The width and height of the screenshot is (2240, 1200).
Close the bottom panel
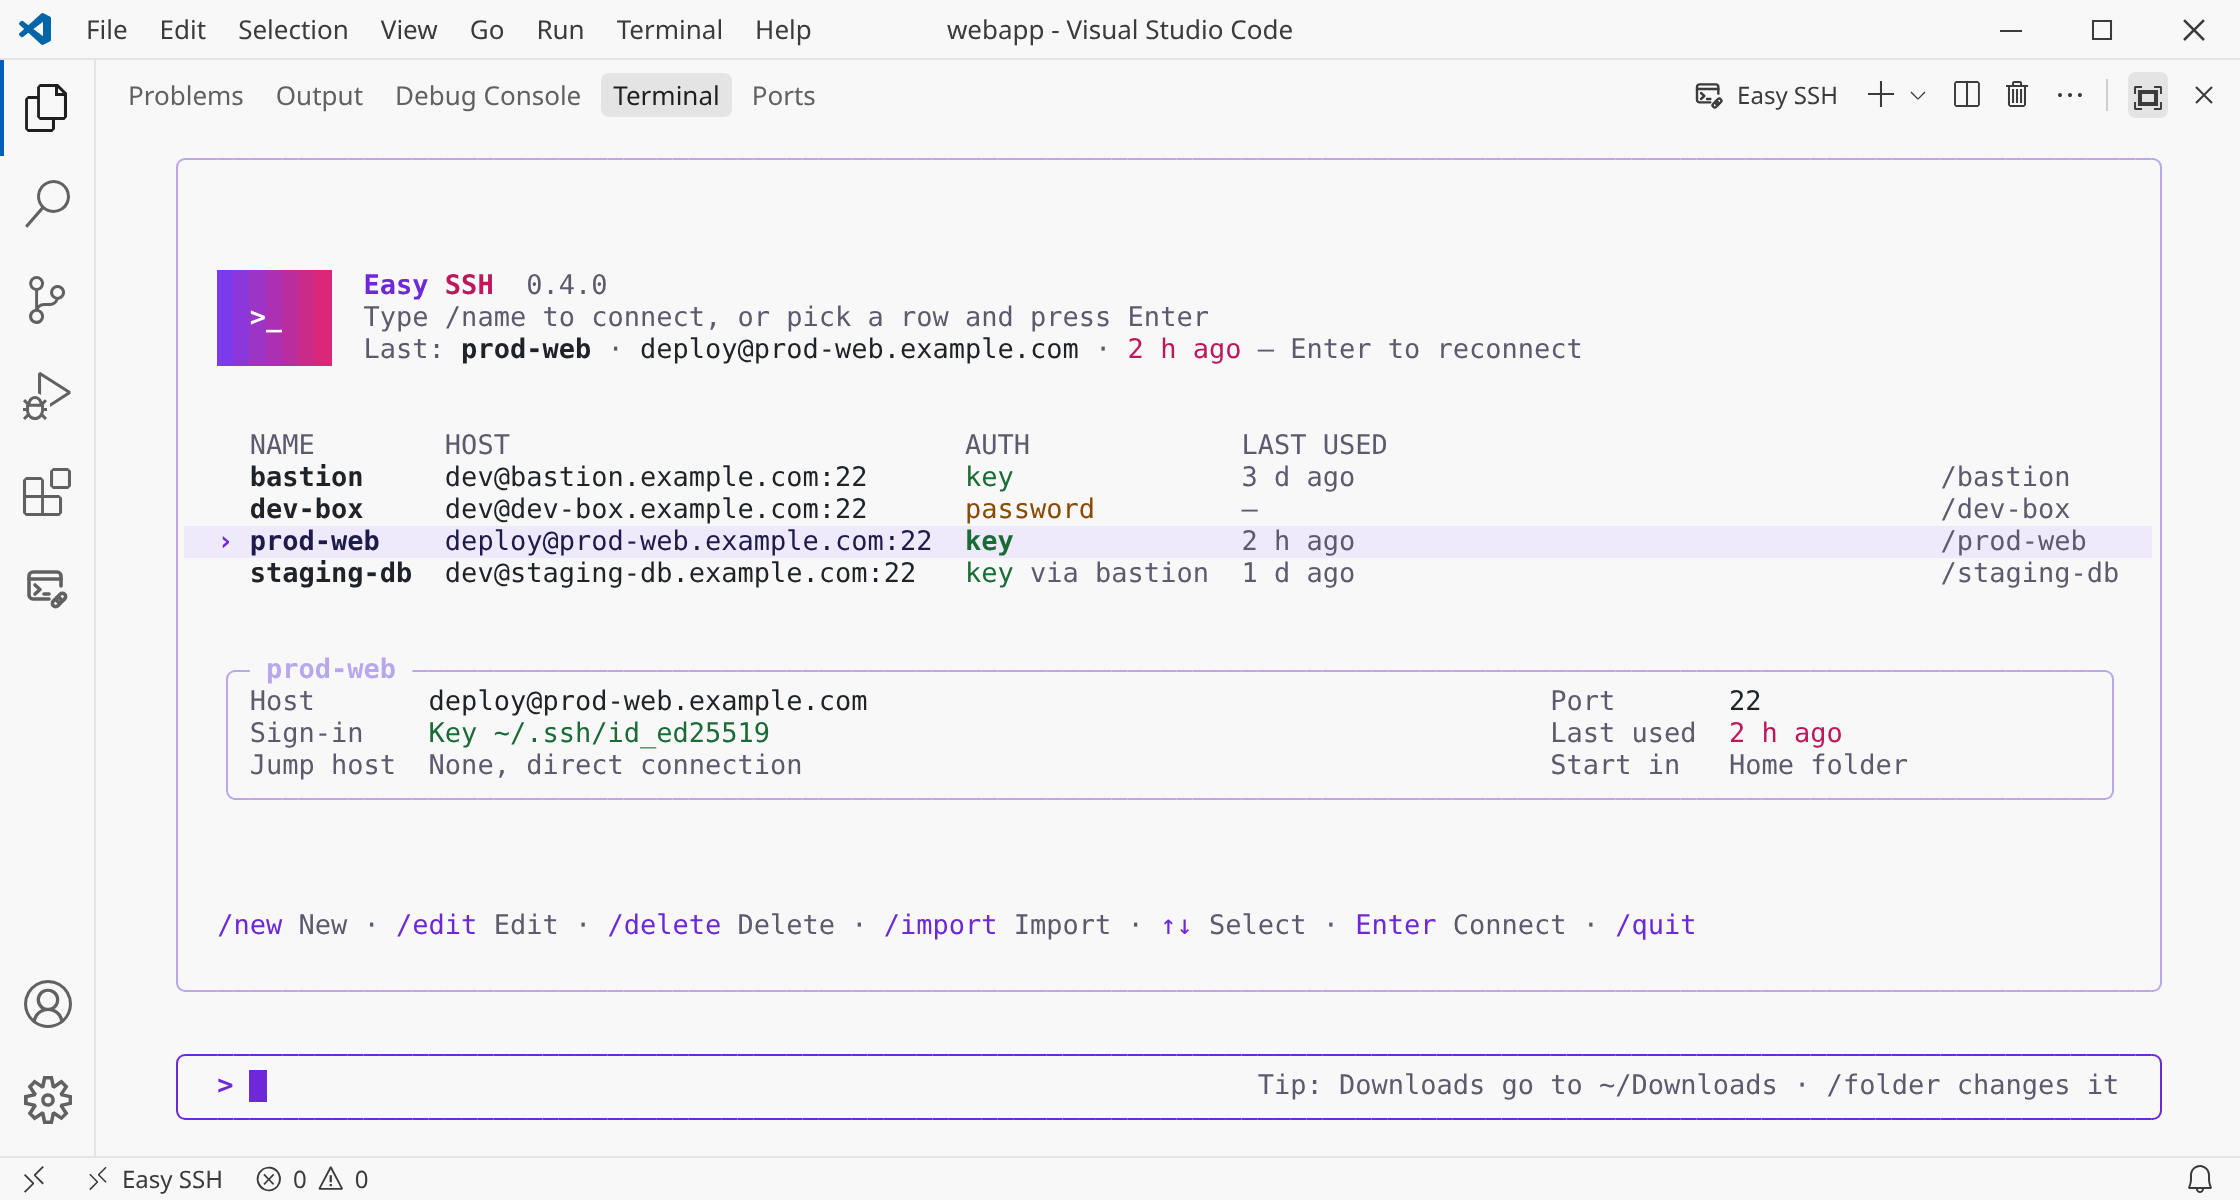pyautogui.click(x=2204, y=95)
